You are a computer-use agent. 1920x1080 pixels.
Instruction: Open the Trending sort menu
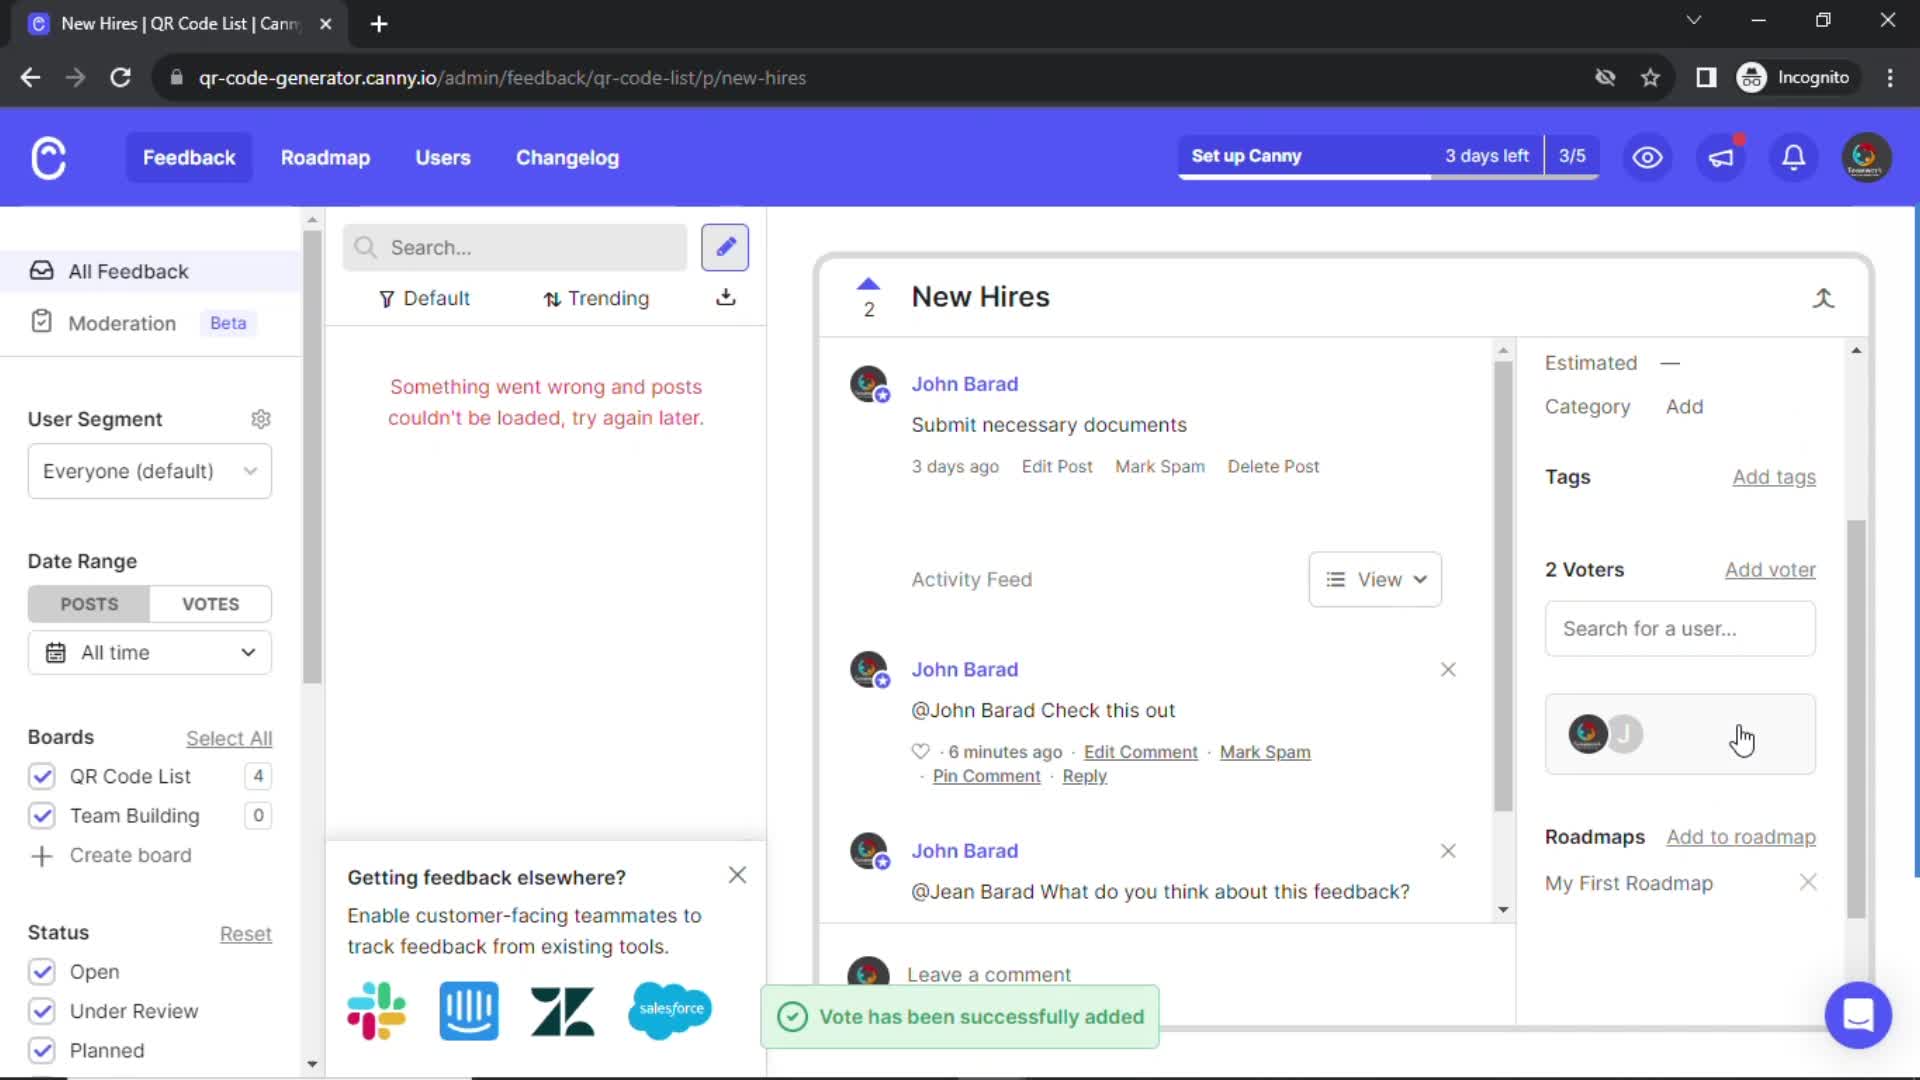pos(596,298)
